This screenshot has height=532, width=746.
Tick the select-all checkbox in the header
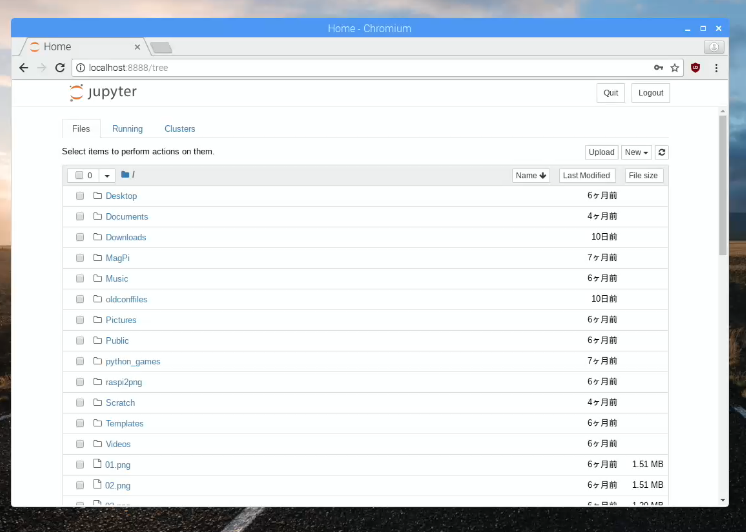pyautogui.click(x=79, y=175)
